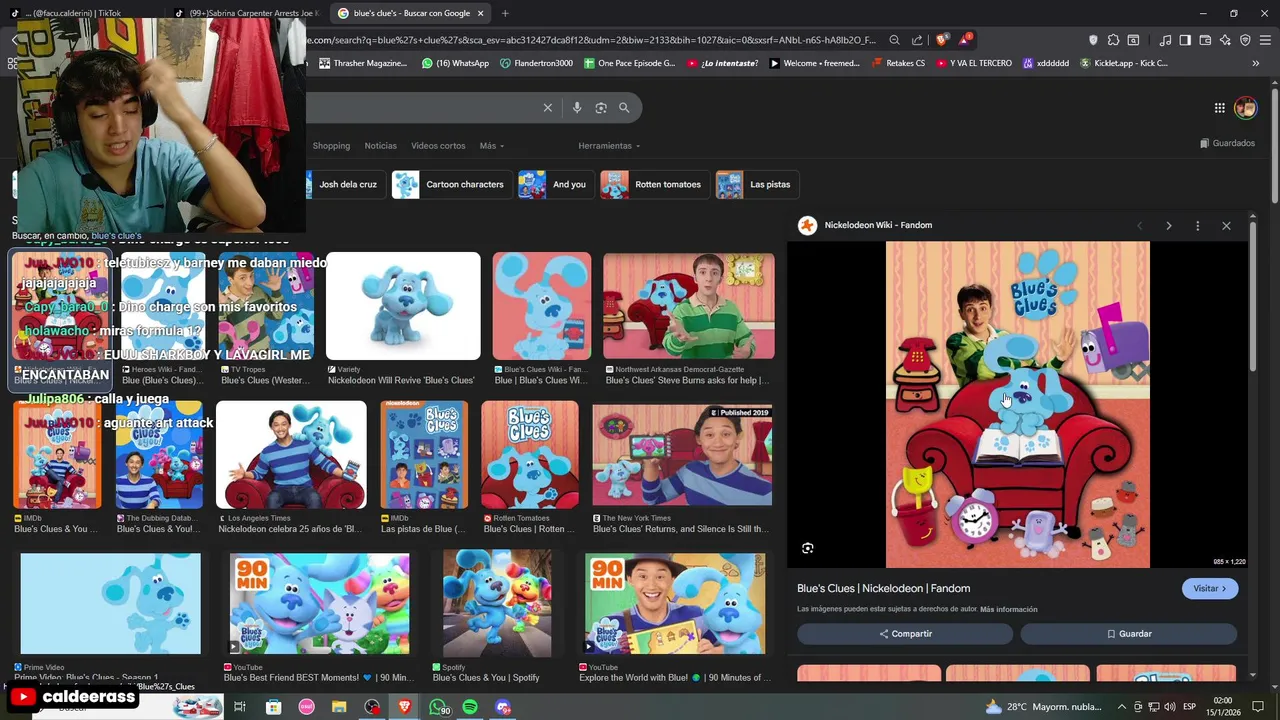Open Nickelodeon Wiki - Fandom source header

[x=865, y=225]
